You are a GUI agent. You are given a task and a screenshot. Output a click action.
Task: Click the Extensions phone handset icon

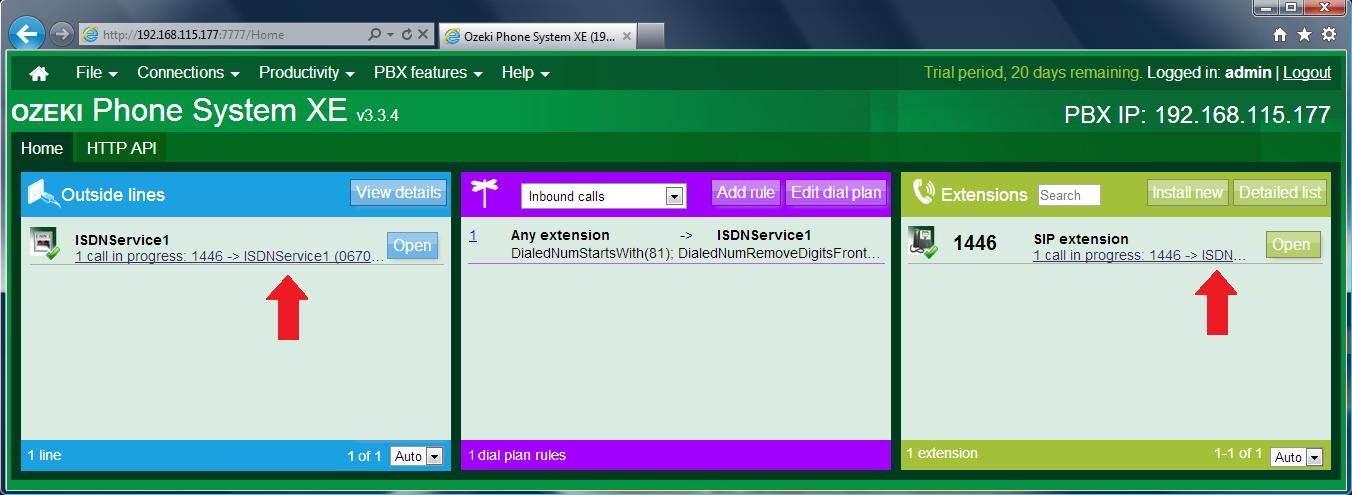(x=923, y=192)
